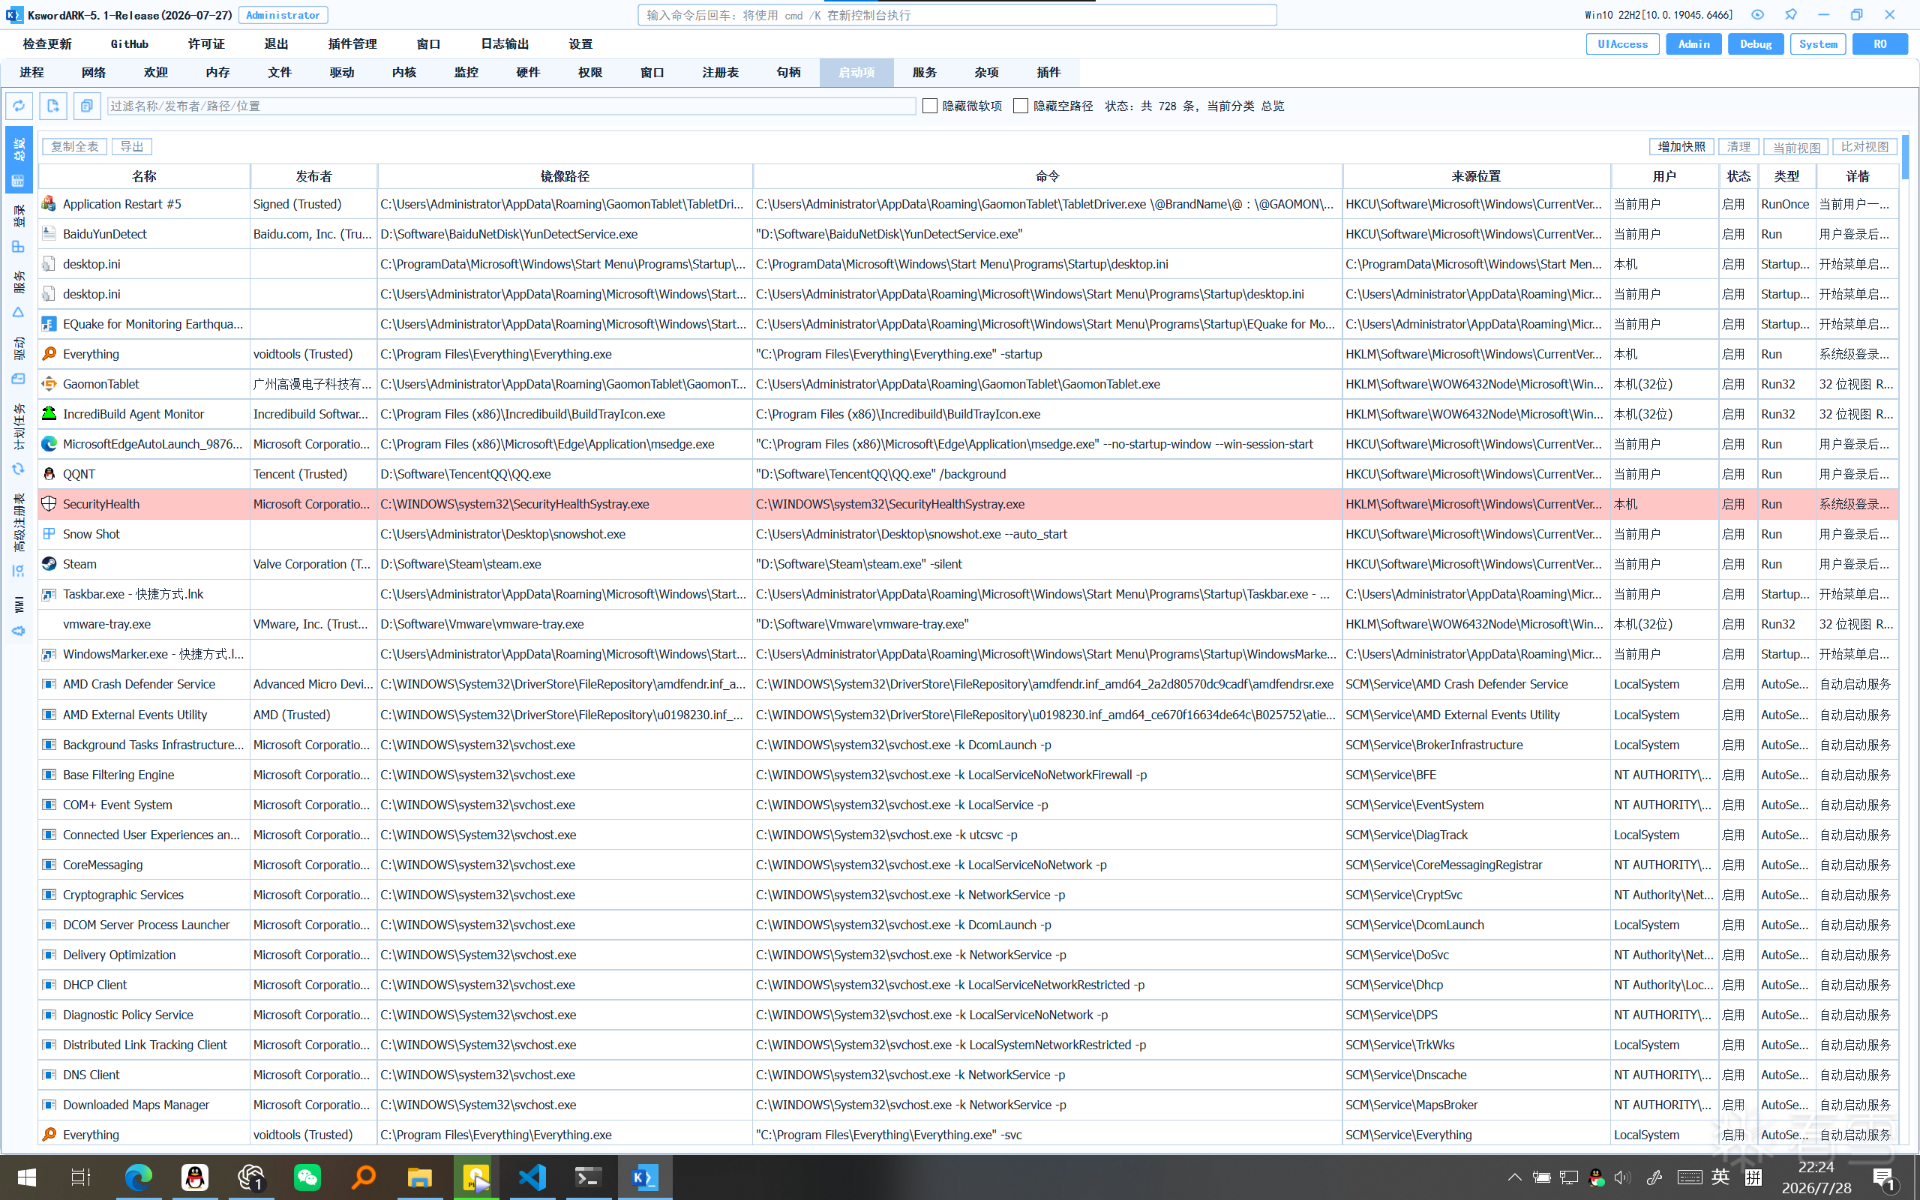The height and width of the screenshot is (1200, 1920).
Task: Click the GaomonTablet entry icon
Action: coord(49,384)
